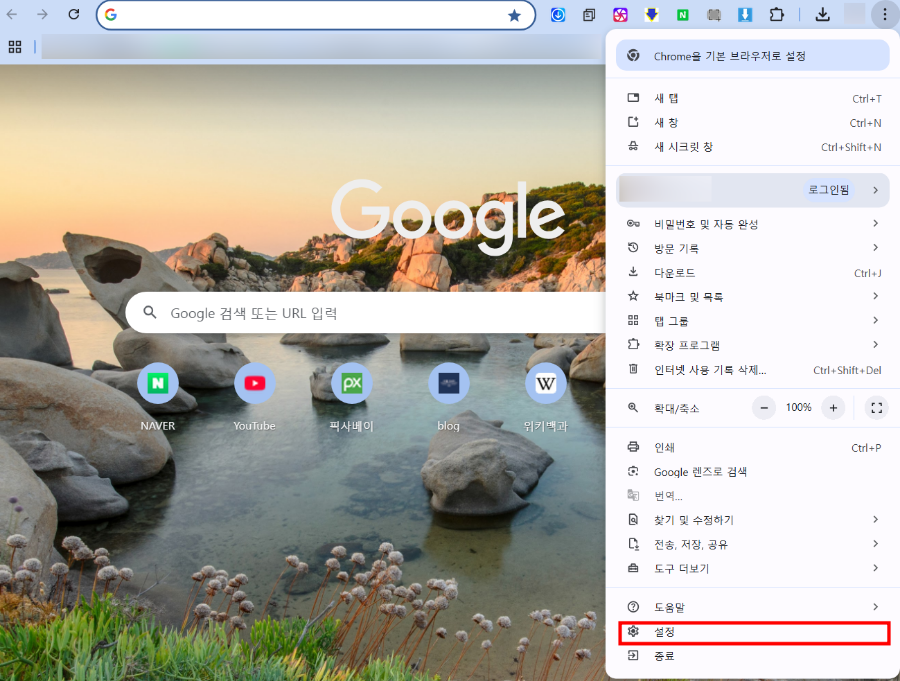Image resolution: width=900 pixels, height=681 pixels.
Task: Open downloads via the toolbar download icon
Action: coord(822,14)
